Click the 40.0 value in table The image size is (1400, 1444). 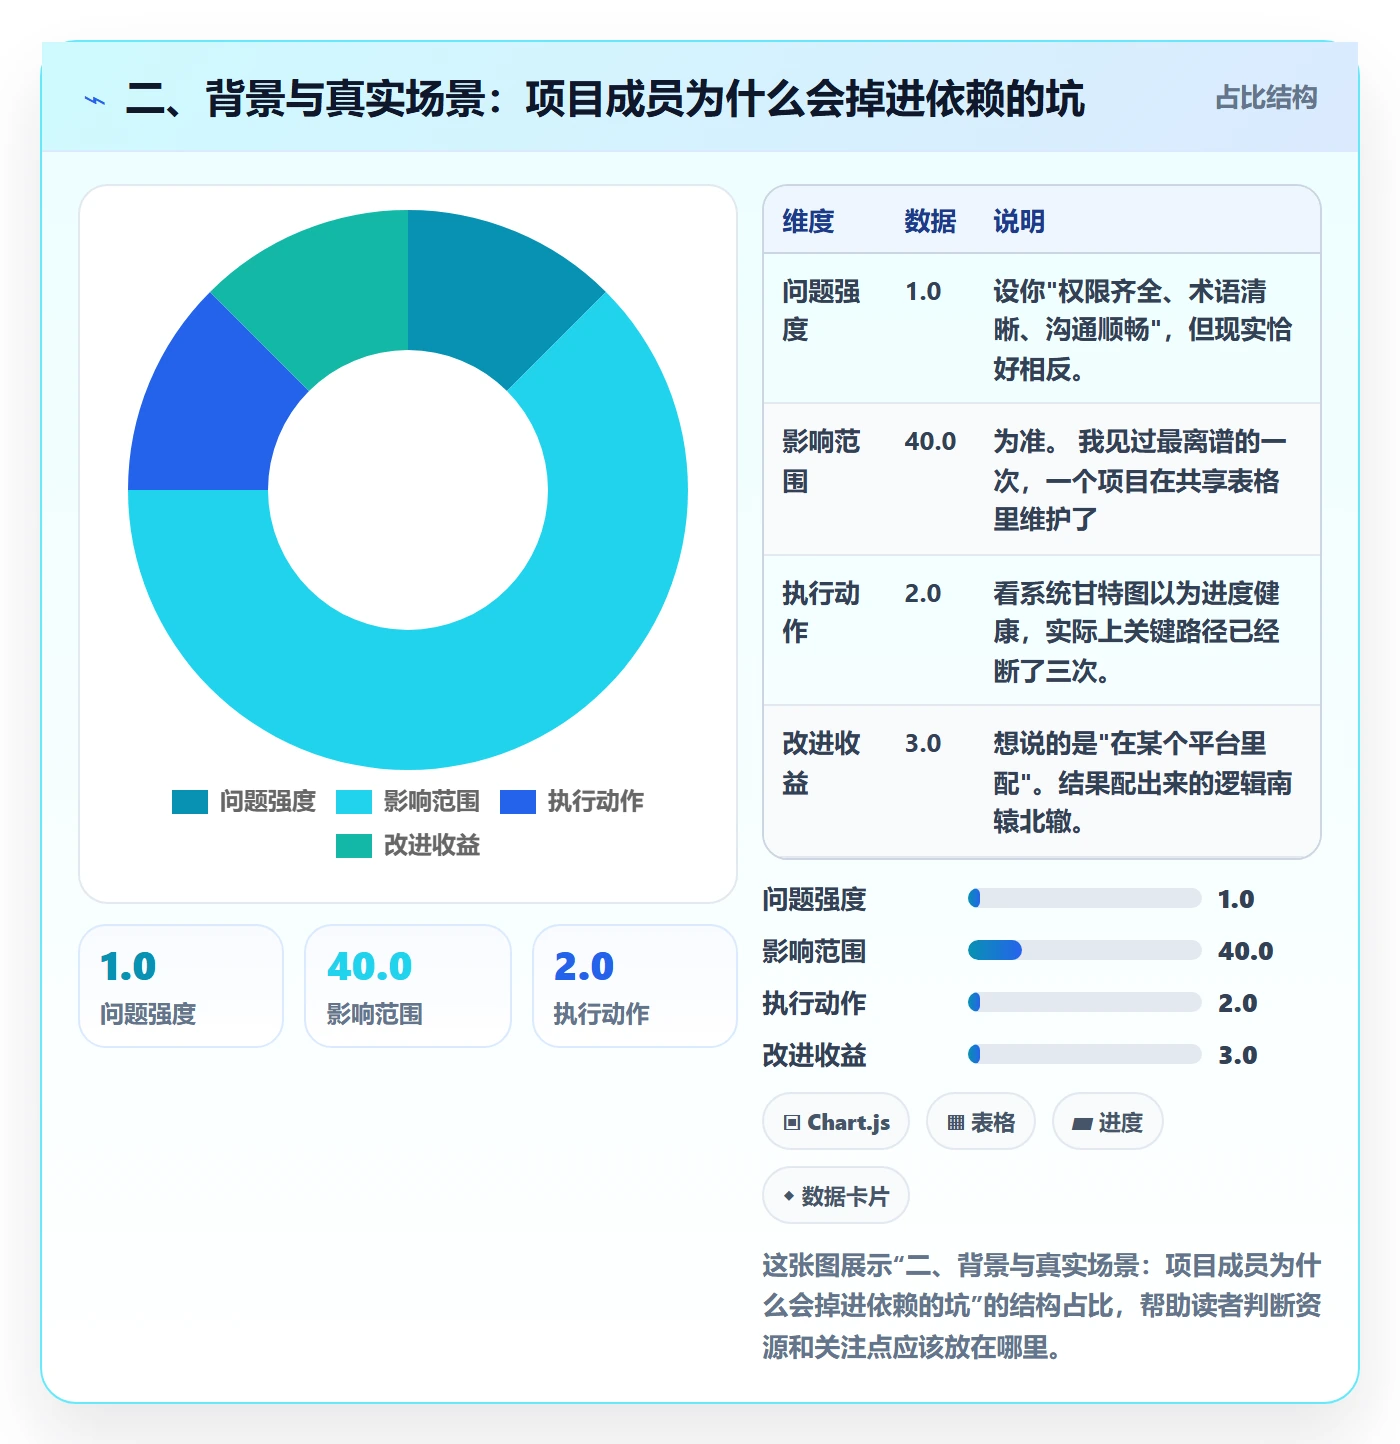pos(930,441)
